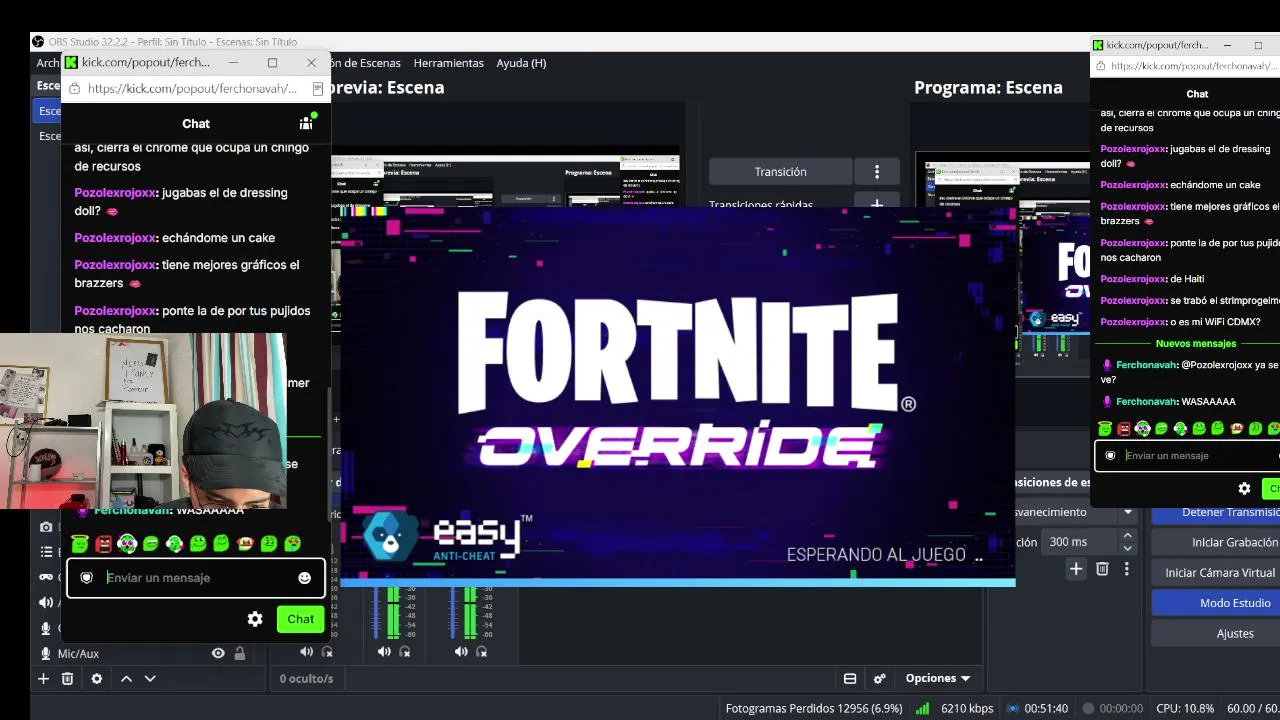Mute the first audio mixer channel
This screenshot has height=720, width=1280.
pyautogui.click(x=307, y=652)
